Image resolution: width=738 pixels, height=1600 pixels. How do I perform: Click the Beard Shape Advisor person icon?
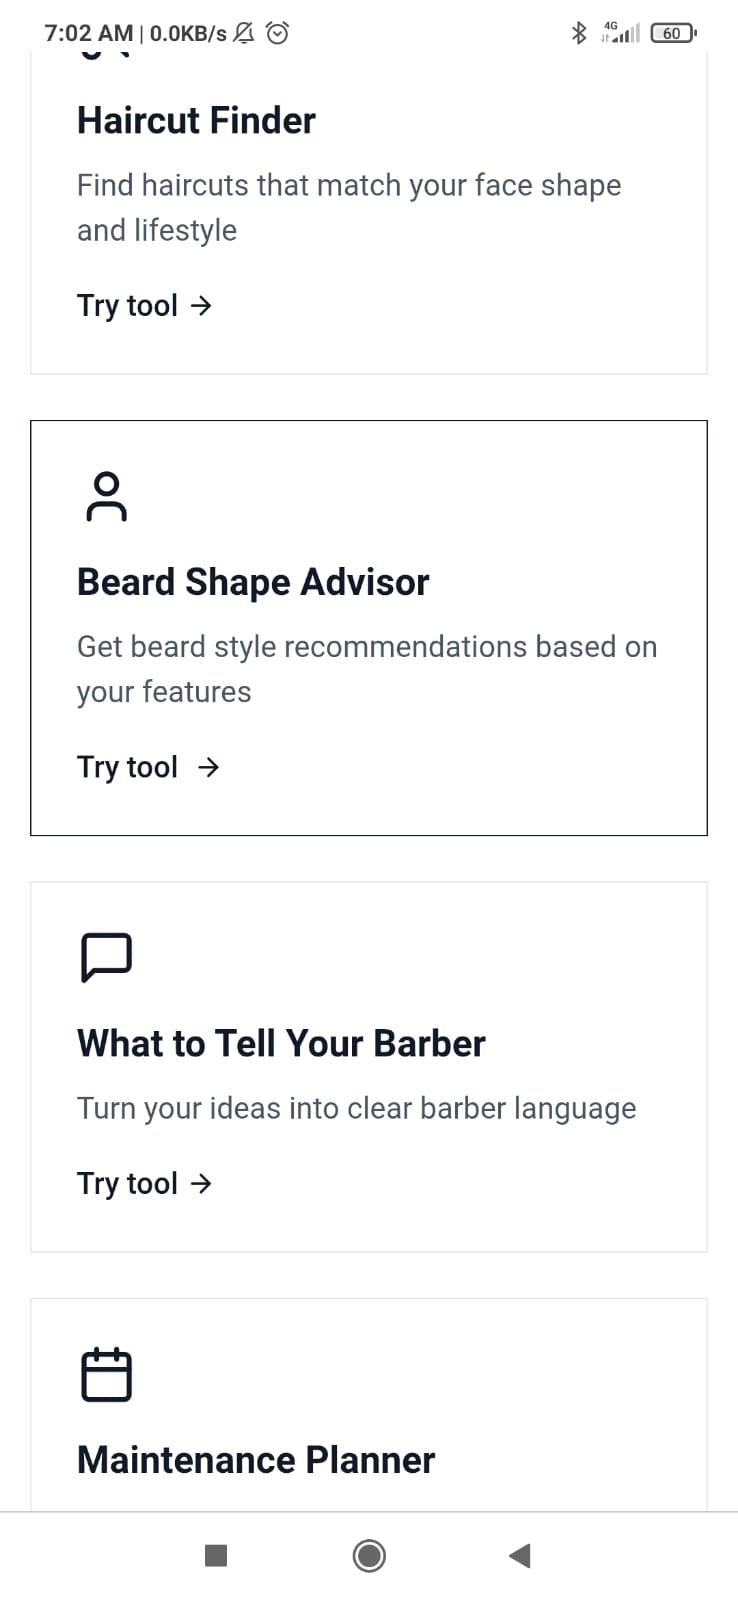(x=106, y=495)
